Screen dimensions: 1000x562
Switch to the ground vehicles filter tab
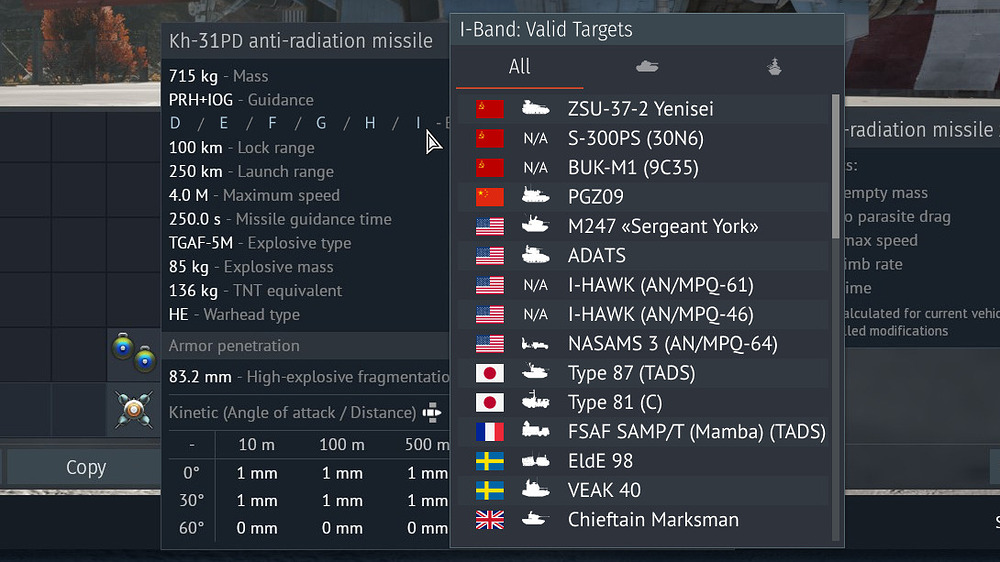647,66
